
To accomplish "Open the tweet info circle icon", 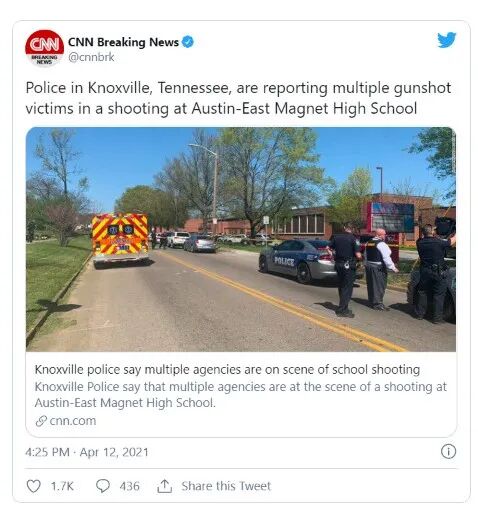I will point(448,451).
